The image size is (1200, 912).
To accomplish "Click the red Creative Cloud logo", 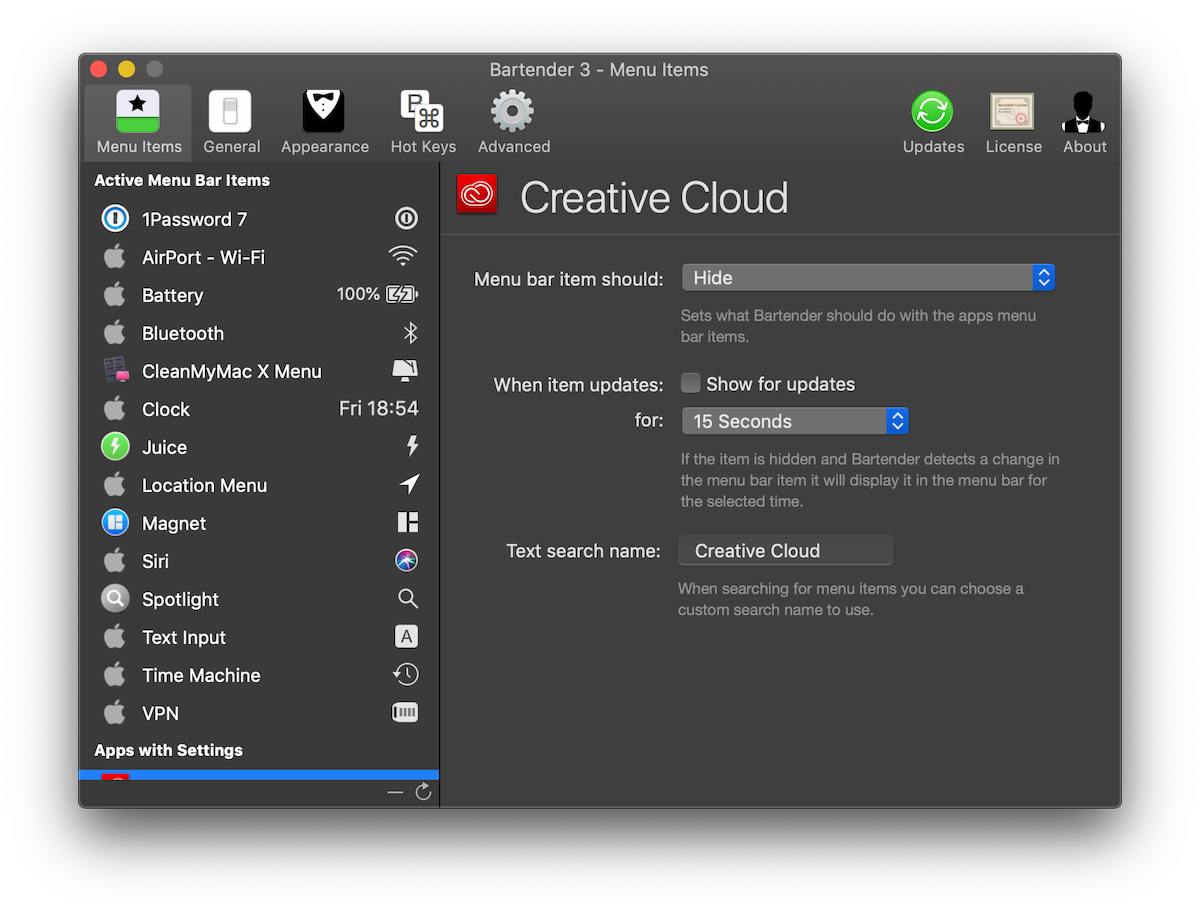I will click(x=477, y=195).
